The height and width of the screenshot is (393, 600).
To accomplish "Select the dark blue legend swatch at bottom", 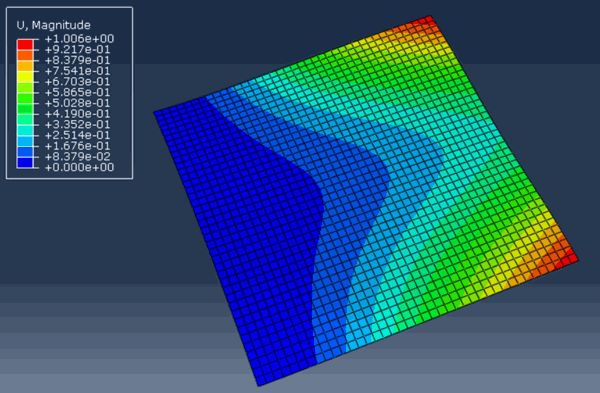I will tap(25, 162).
